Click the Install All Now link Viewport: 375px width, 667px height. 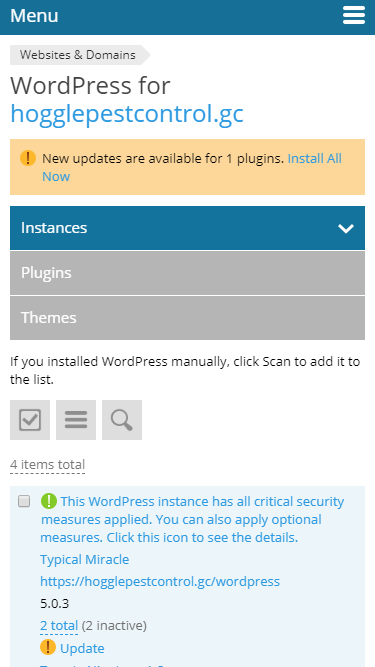[x=192, y=167]
